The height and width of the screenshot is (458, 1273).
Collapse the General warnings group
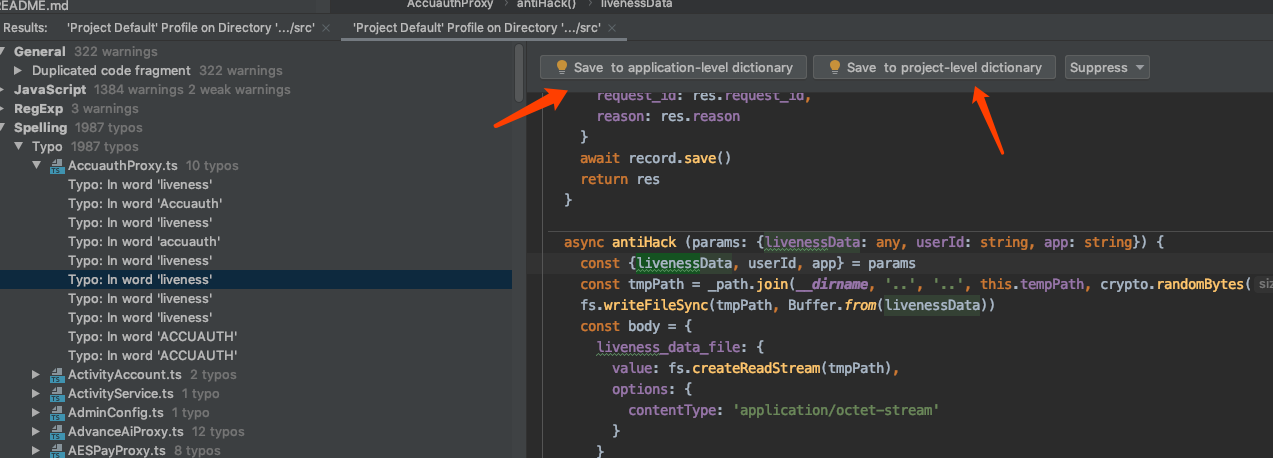tap(5, 51)
